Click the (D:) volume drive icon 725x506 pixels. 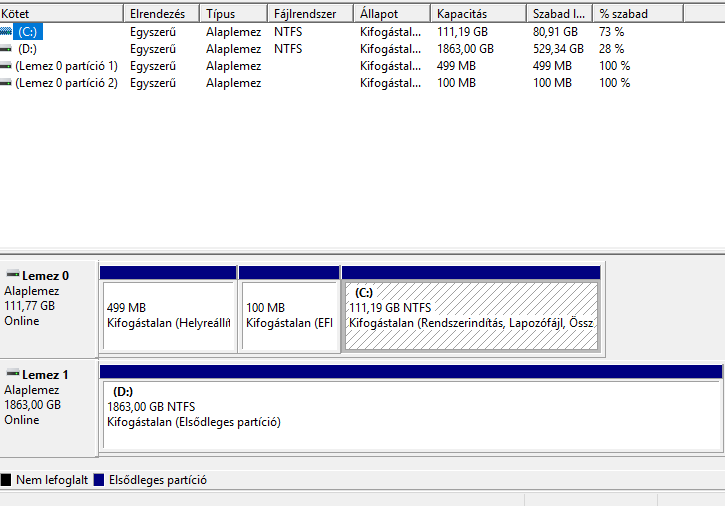6,49
